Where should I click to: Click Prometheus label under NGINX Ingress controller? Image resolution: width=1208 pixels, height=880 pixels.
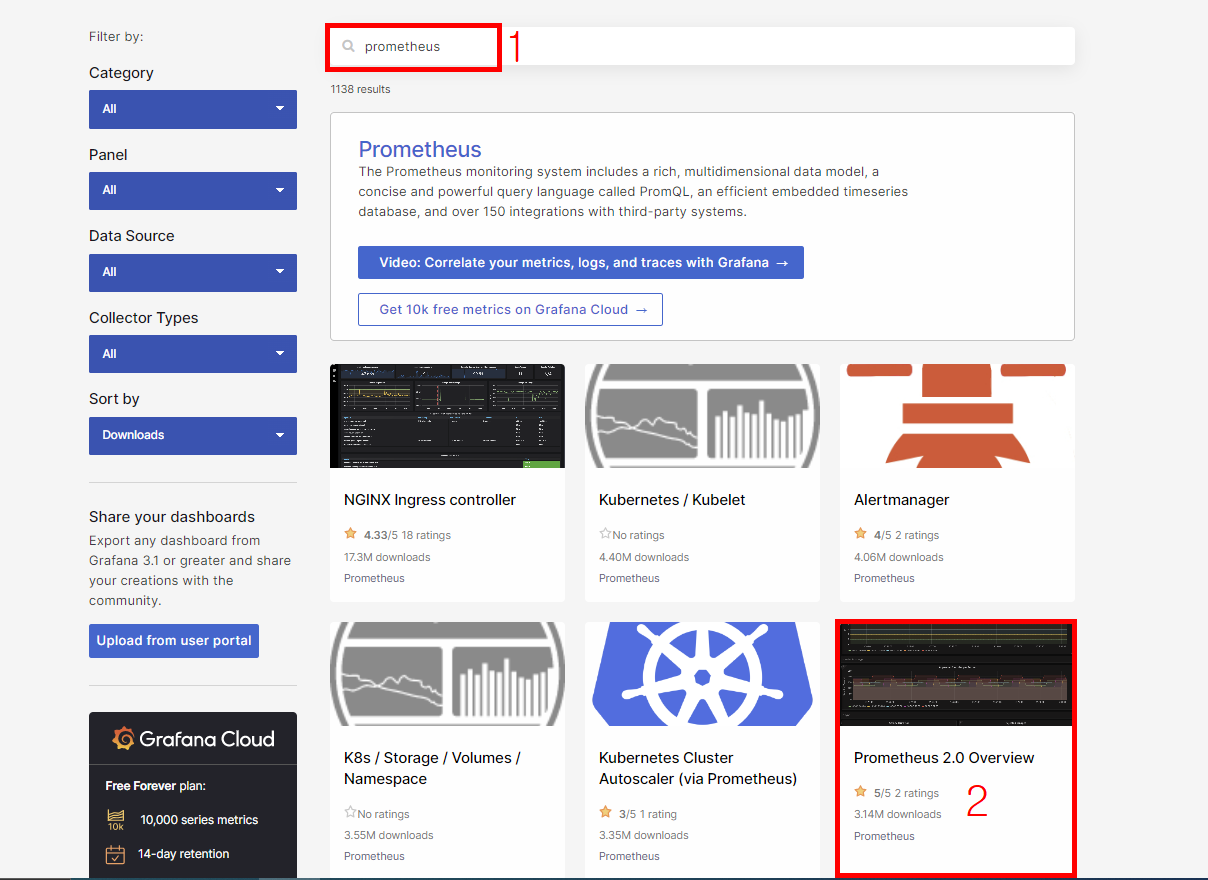coord(374,578)
